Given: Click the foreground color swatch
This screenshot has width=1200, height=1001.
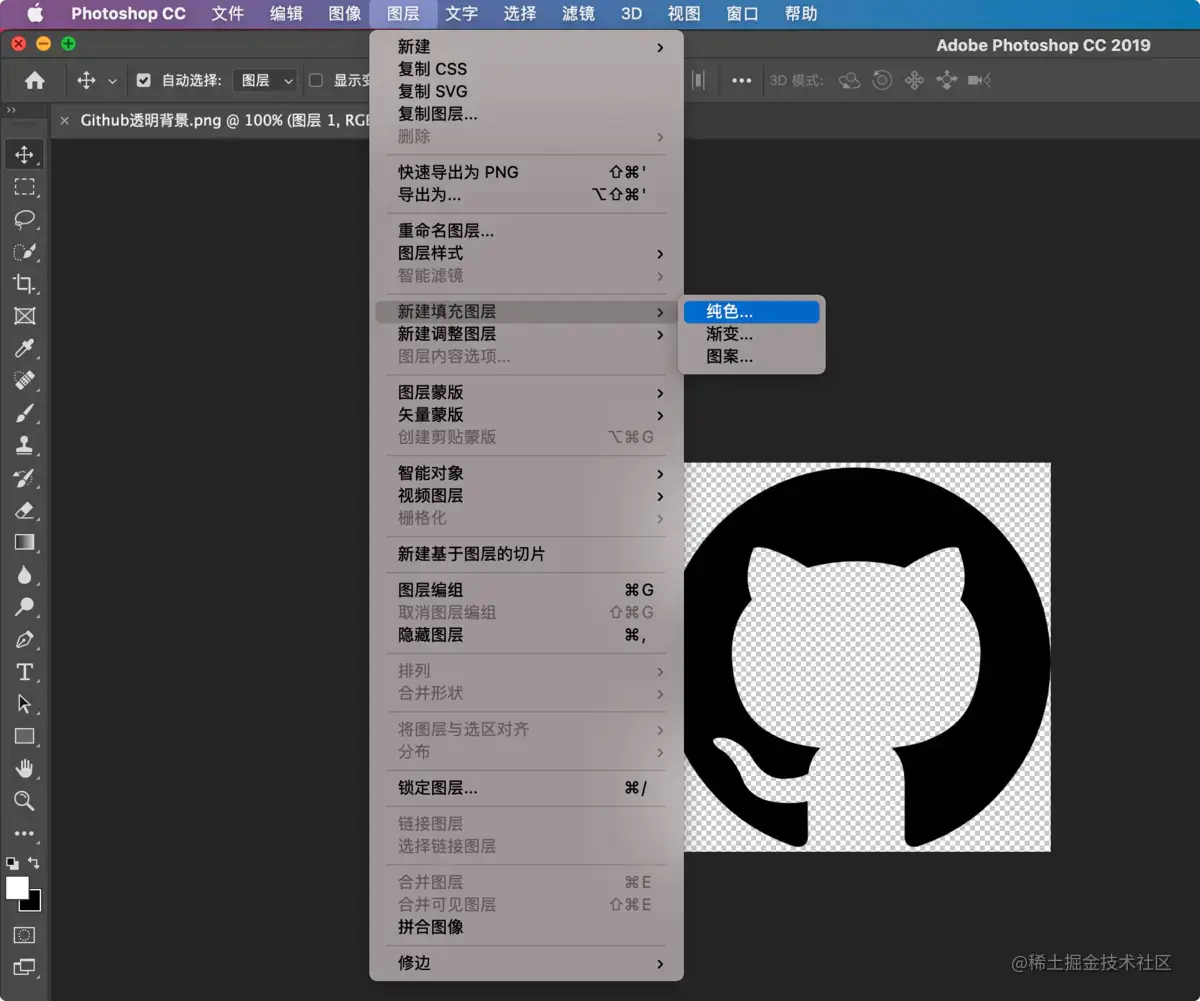Looking at the screenshot, I should pyautogui.click(x=17, y=887).
